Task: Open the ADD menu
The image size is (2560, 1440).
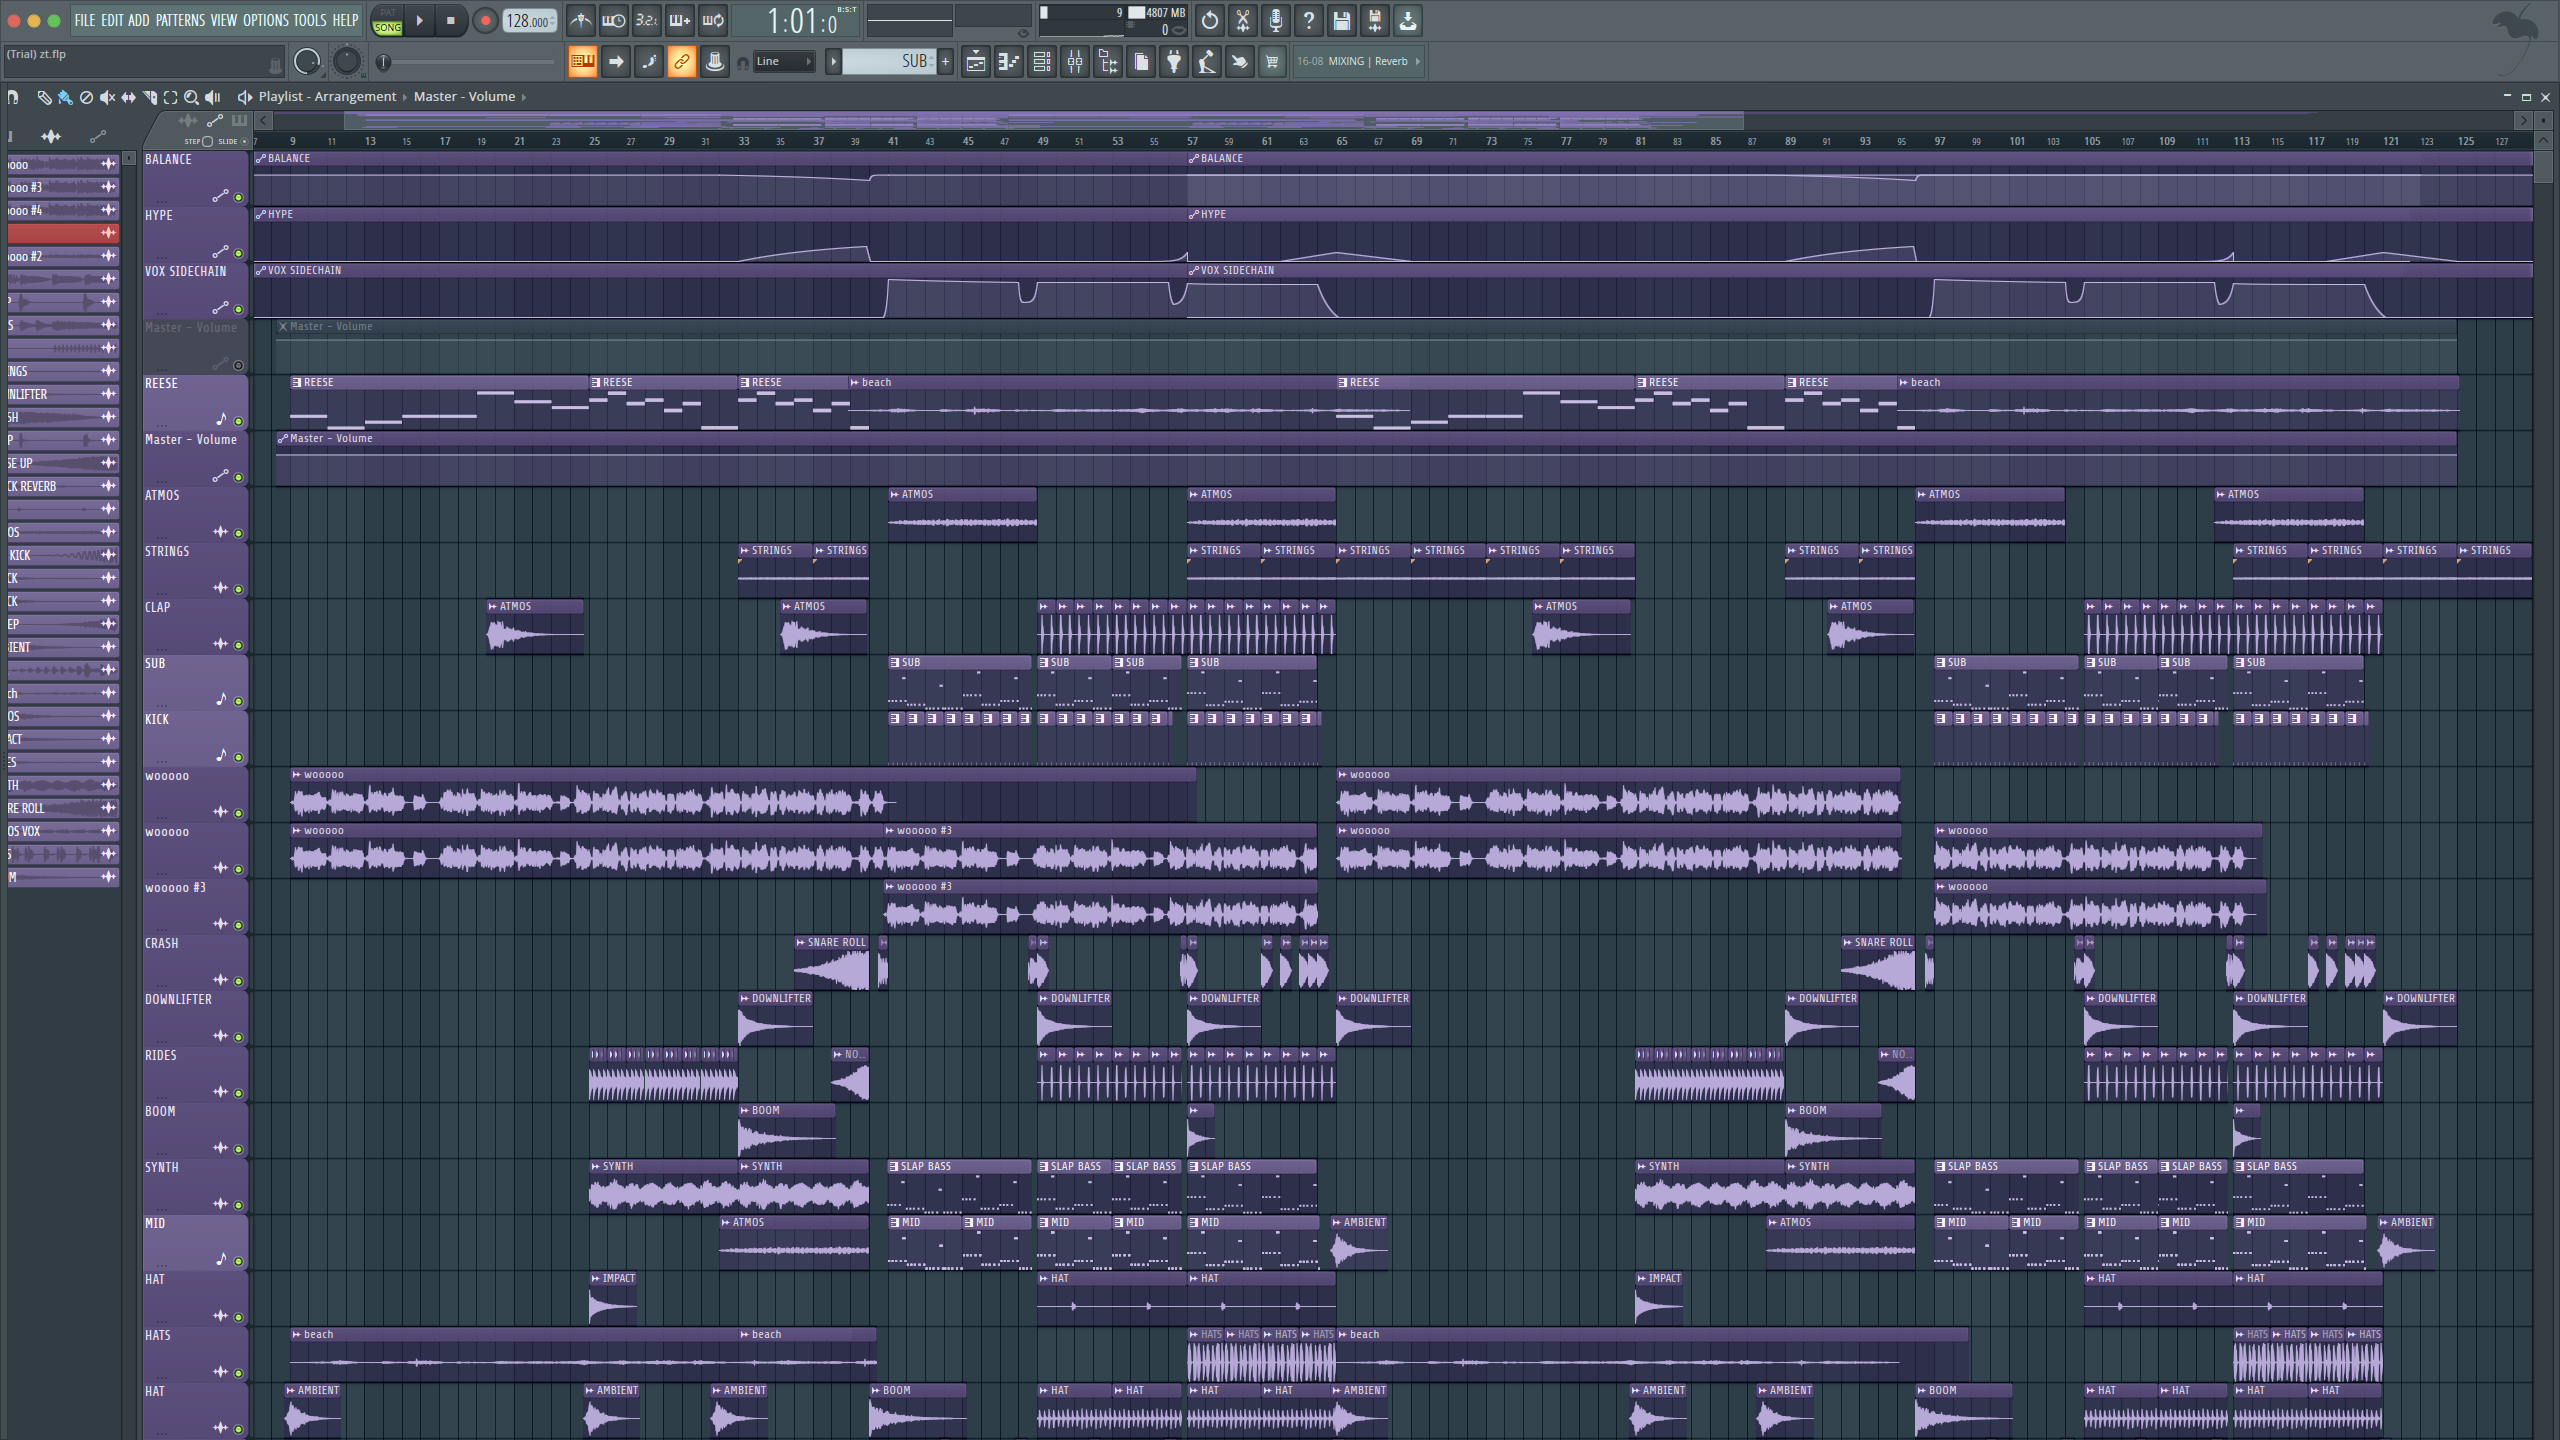Action: (x=139, y=20)
